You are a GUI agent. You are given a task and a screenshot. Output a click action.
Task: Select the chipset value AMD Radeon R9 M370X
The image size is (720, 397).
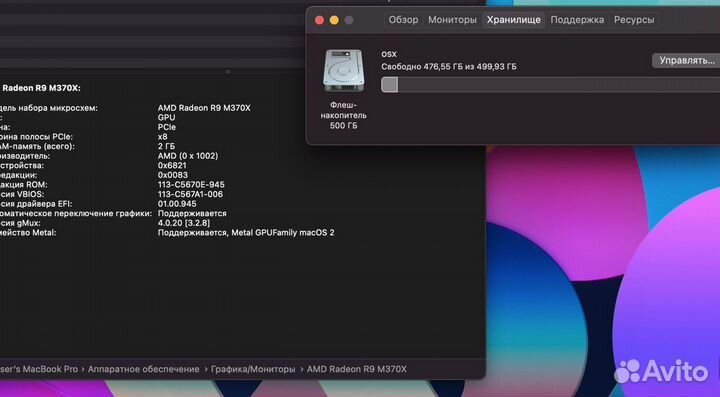(204, 108)
